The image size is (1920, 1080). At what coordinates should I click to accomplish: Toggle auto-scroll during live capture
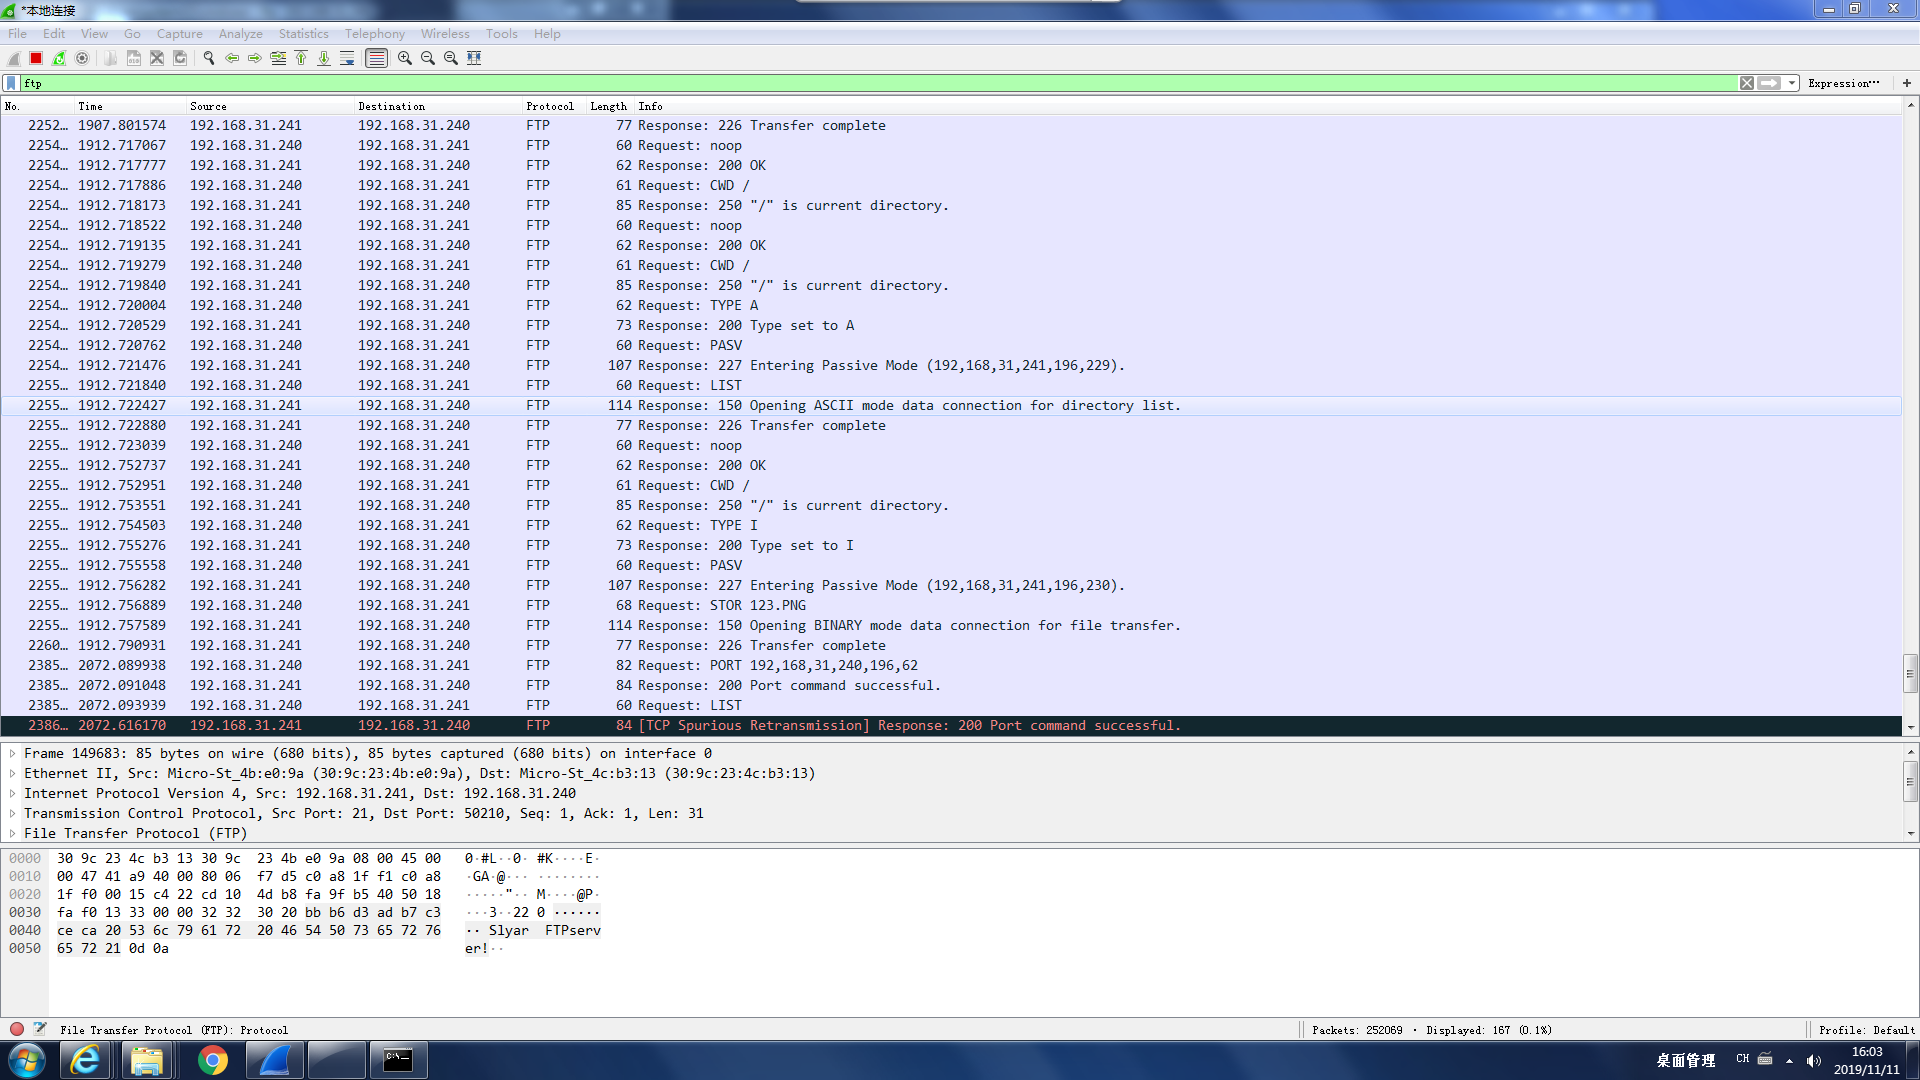[347, 58]
